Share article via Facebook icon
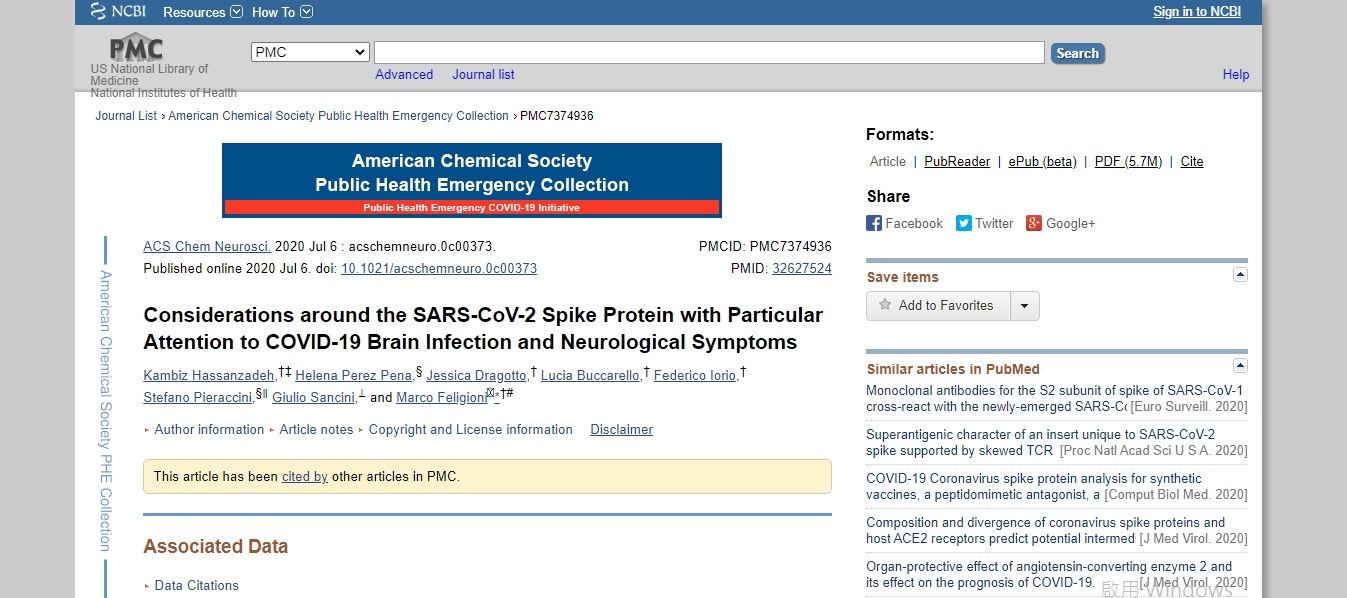The height and width of the screenshot is (598, 1347). point(874,224)
